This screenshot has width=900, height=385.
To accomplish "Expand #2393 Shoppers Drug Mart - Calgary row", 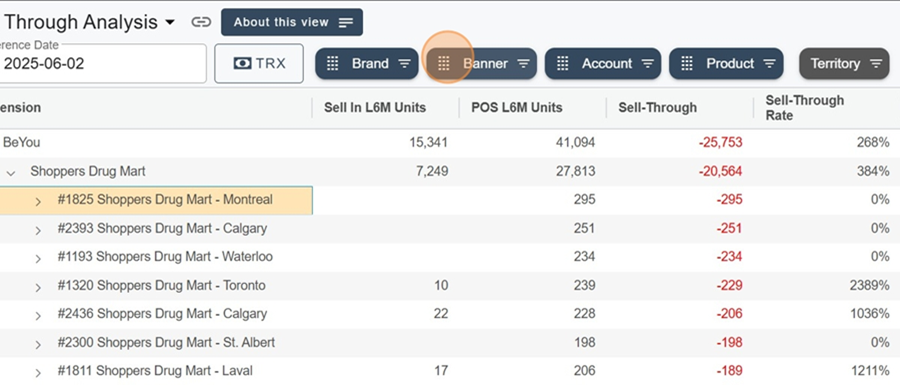I will click(38, 230).
